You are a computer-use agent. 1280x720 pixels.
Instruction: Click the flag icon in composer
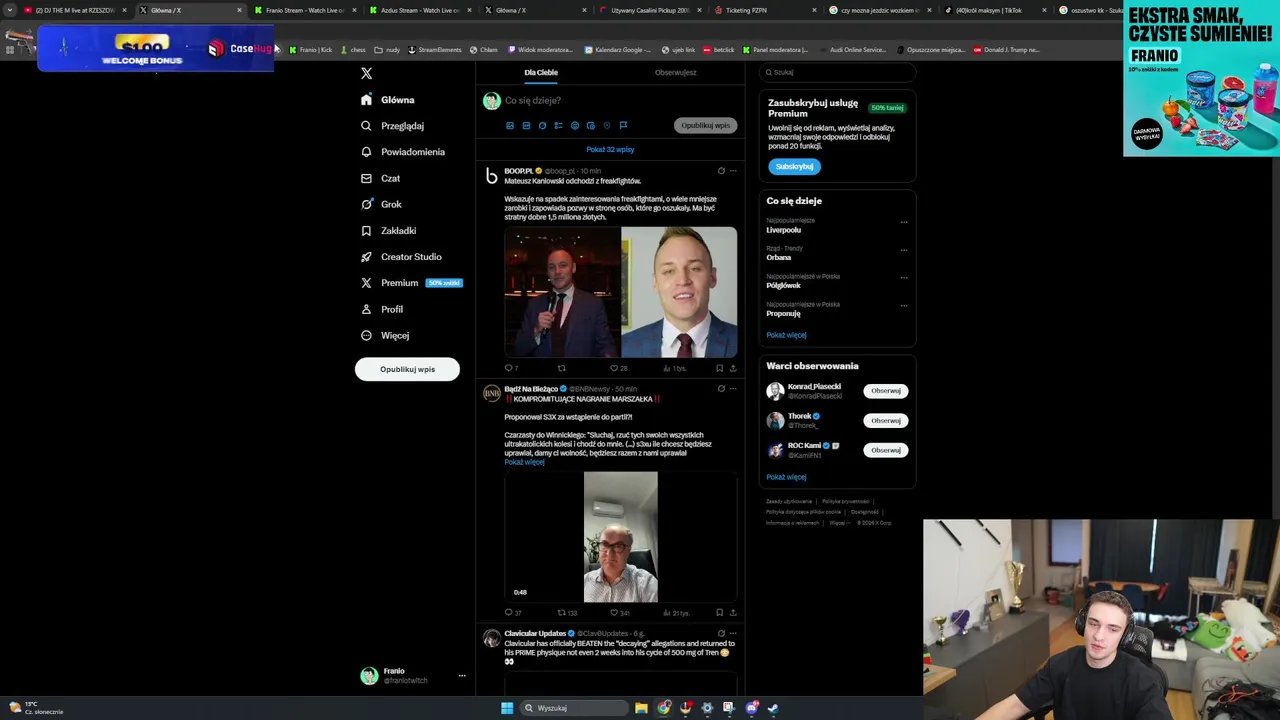point(623,125)
